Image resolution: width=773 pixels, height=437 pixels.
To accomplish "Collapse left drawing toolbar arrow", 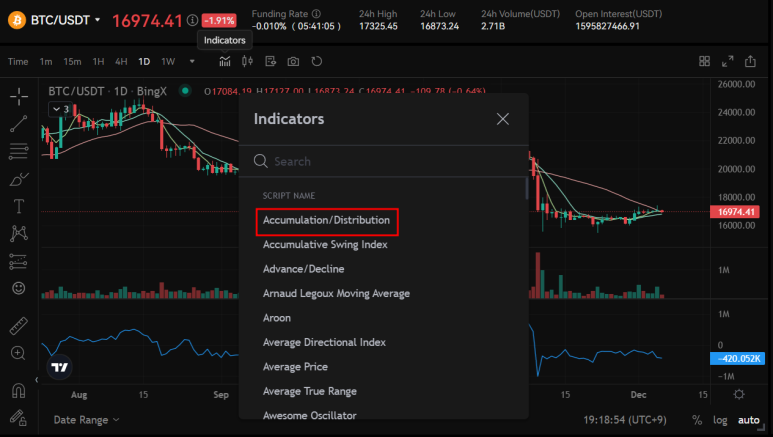I will pos(36,380).
